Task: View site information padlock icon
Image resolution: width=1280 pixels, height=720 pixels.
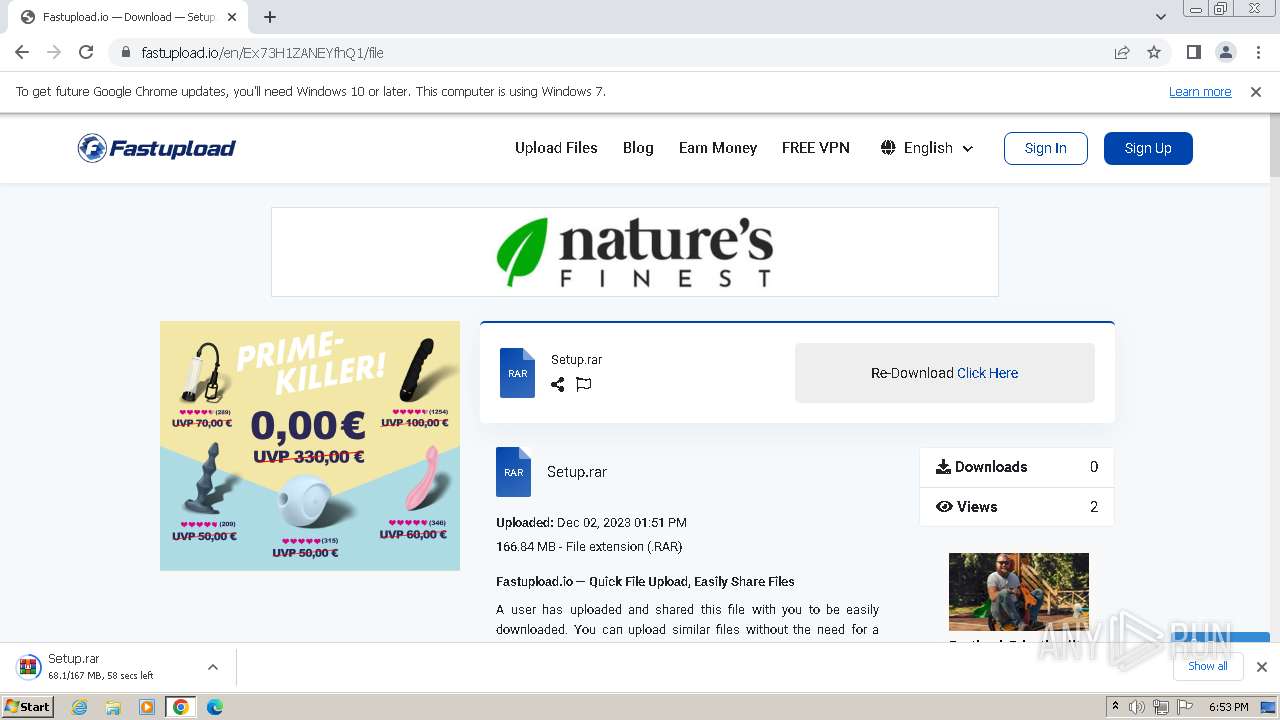Action: [x=125, y=53]
